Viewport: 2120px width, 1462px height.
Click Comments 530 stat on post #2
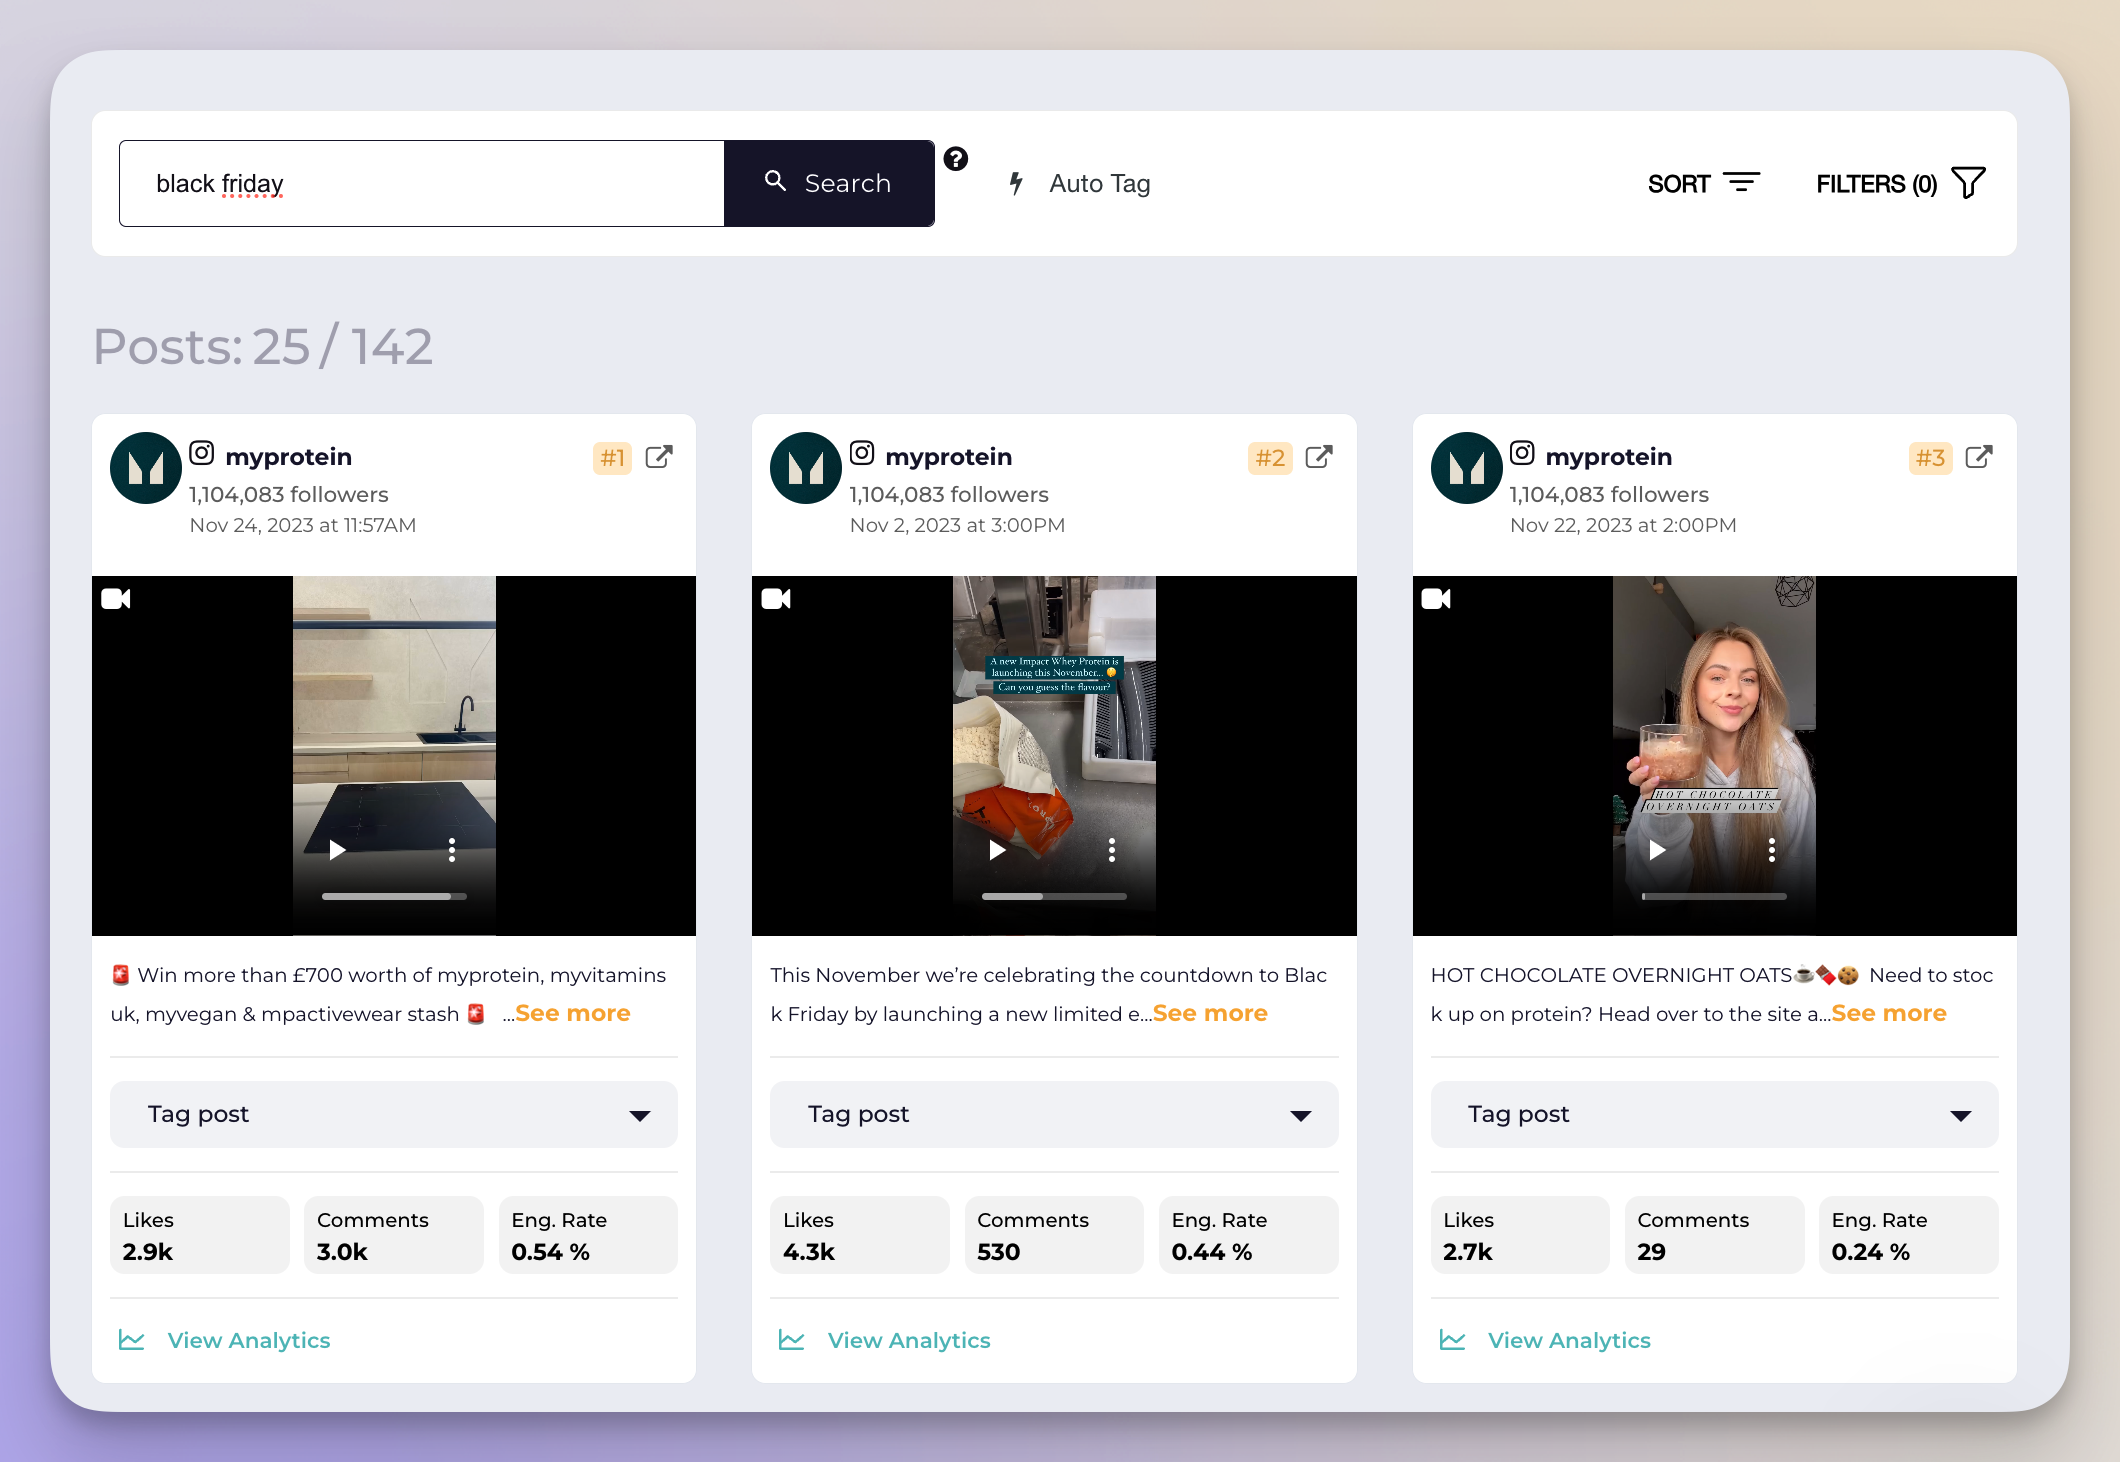coord(1054,1235)
